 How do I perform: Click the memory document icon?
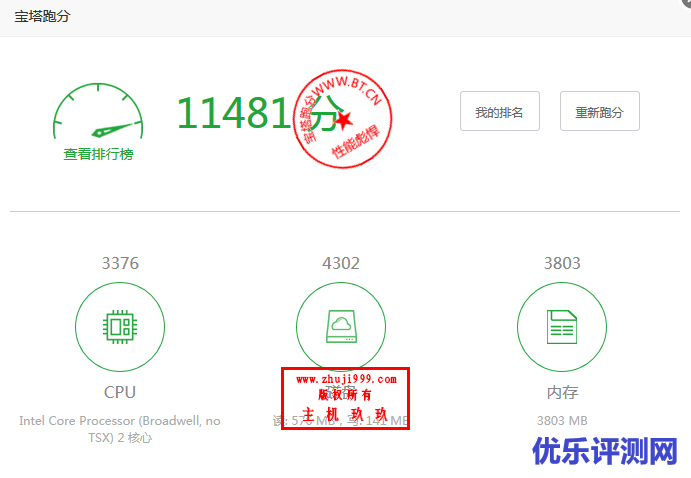pos(562,327)
